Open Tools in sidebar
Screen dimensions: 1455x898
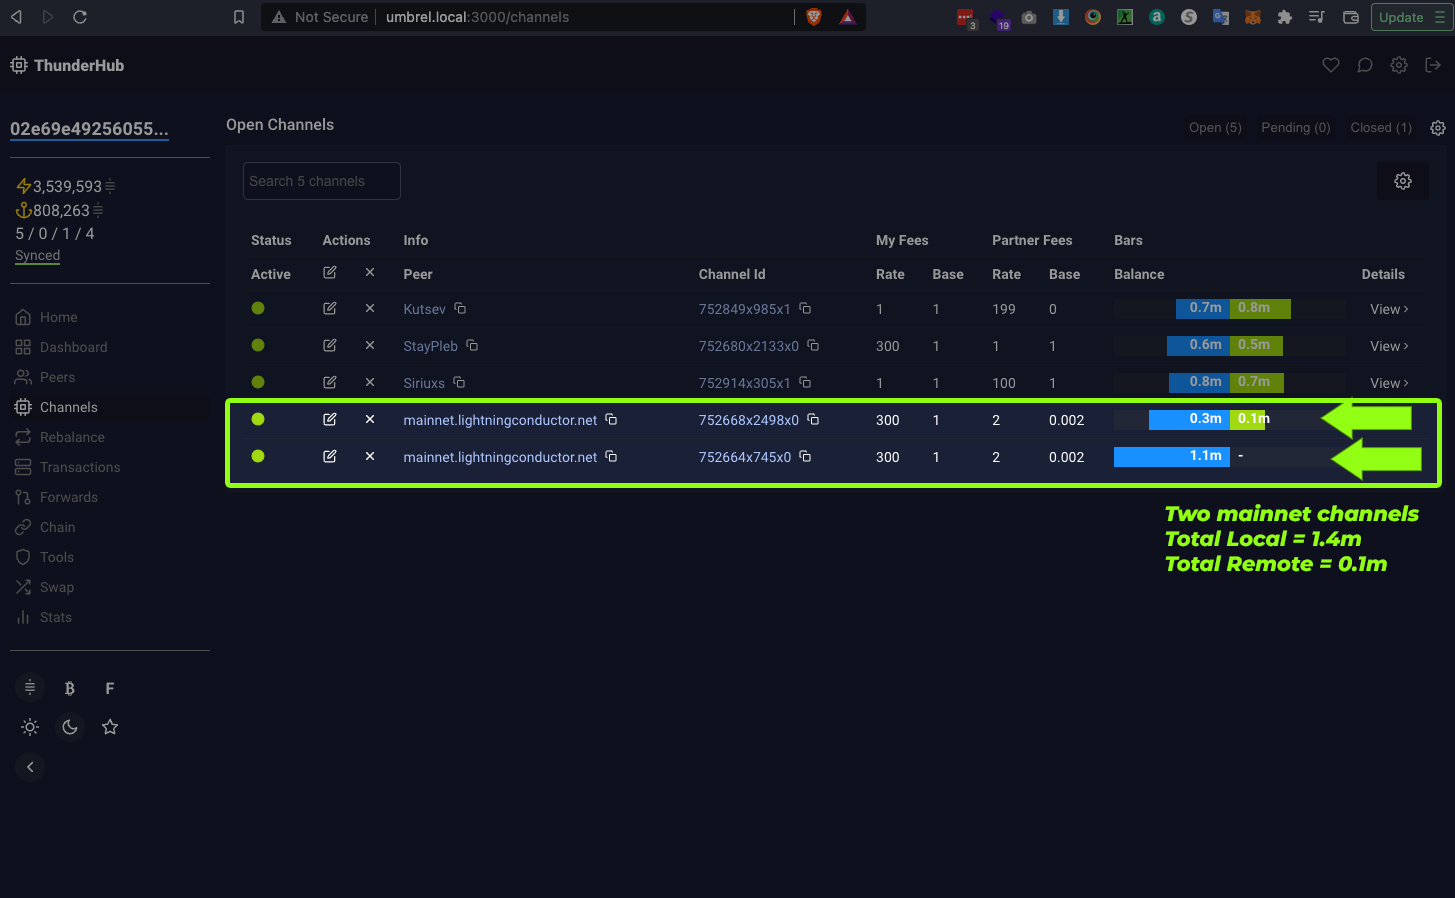point(44,557)
